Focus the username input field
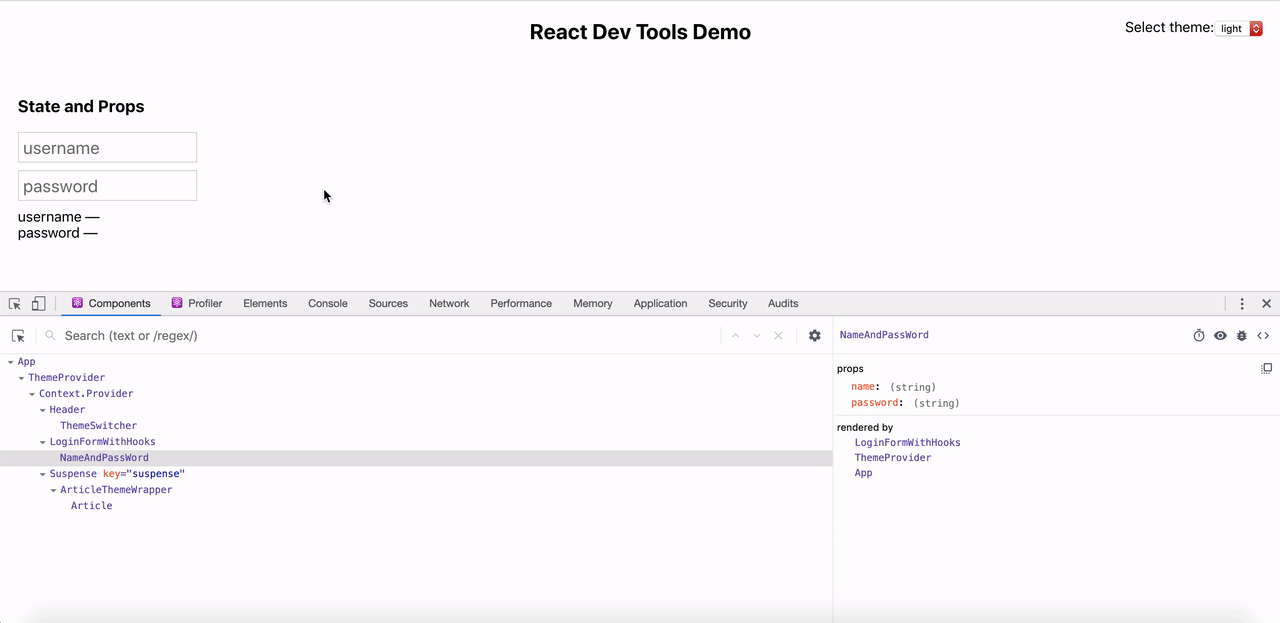 pos(107,148)
